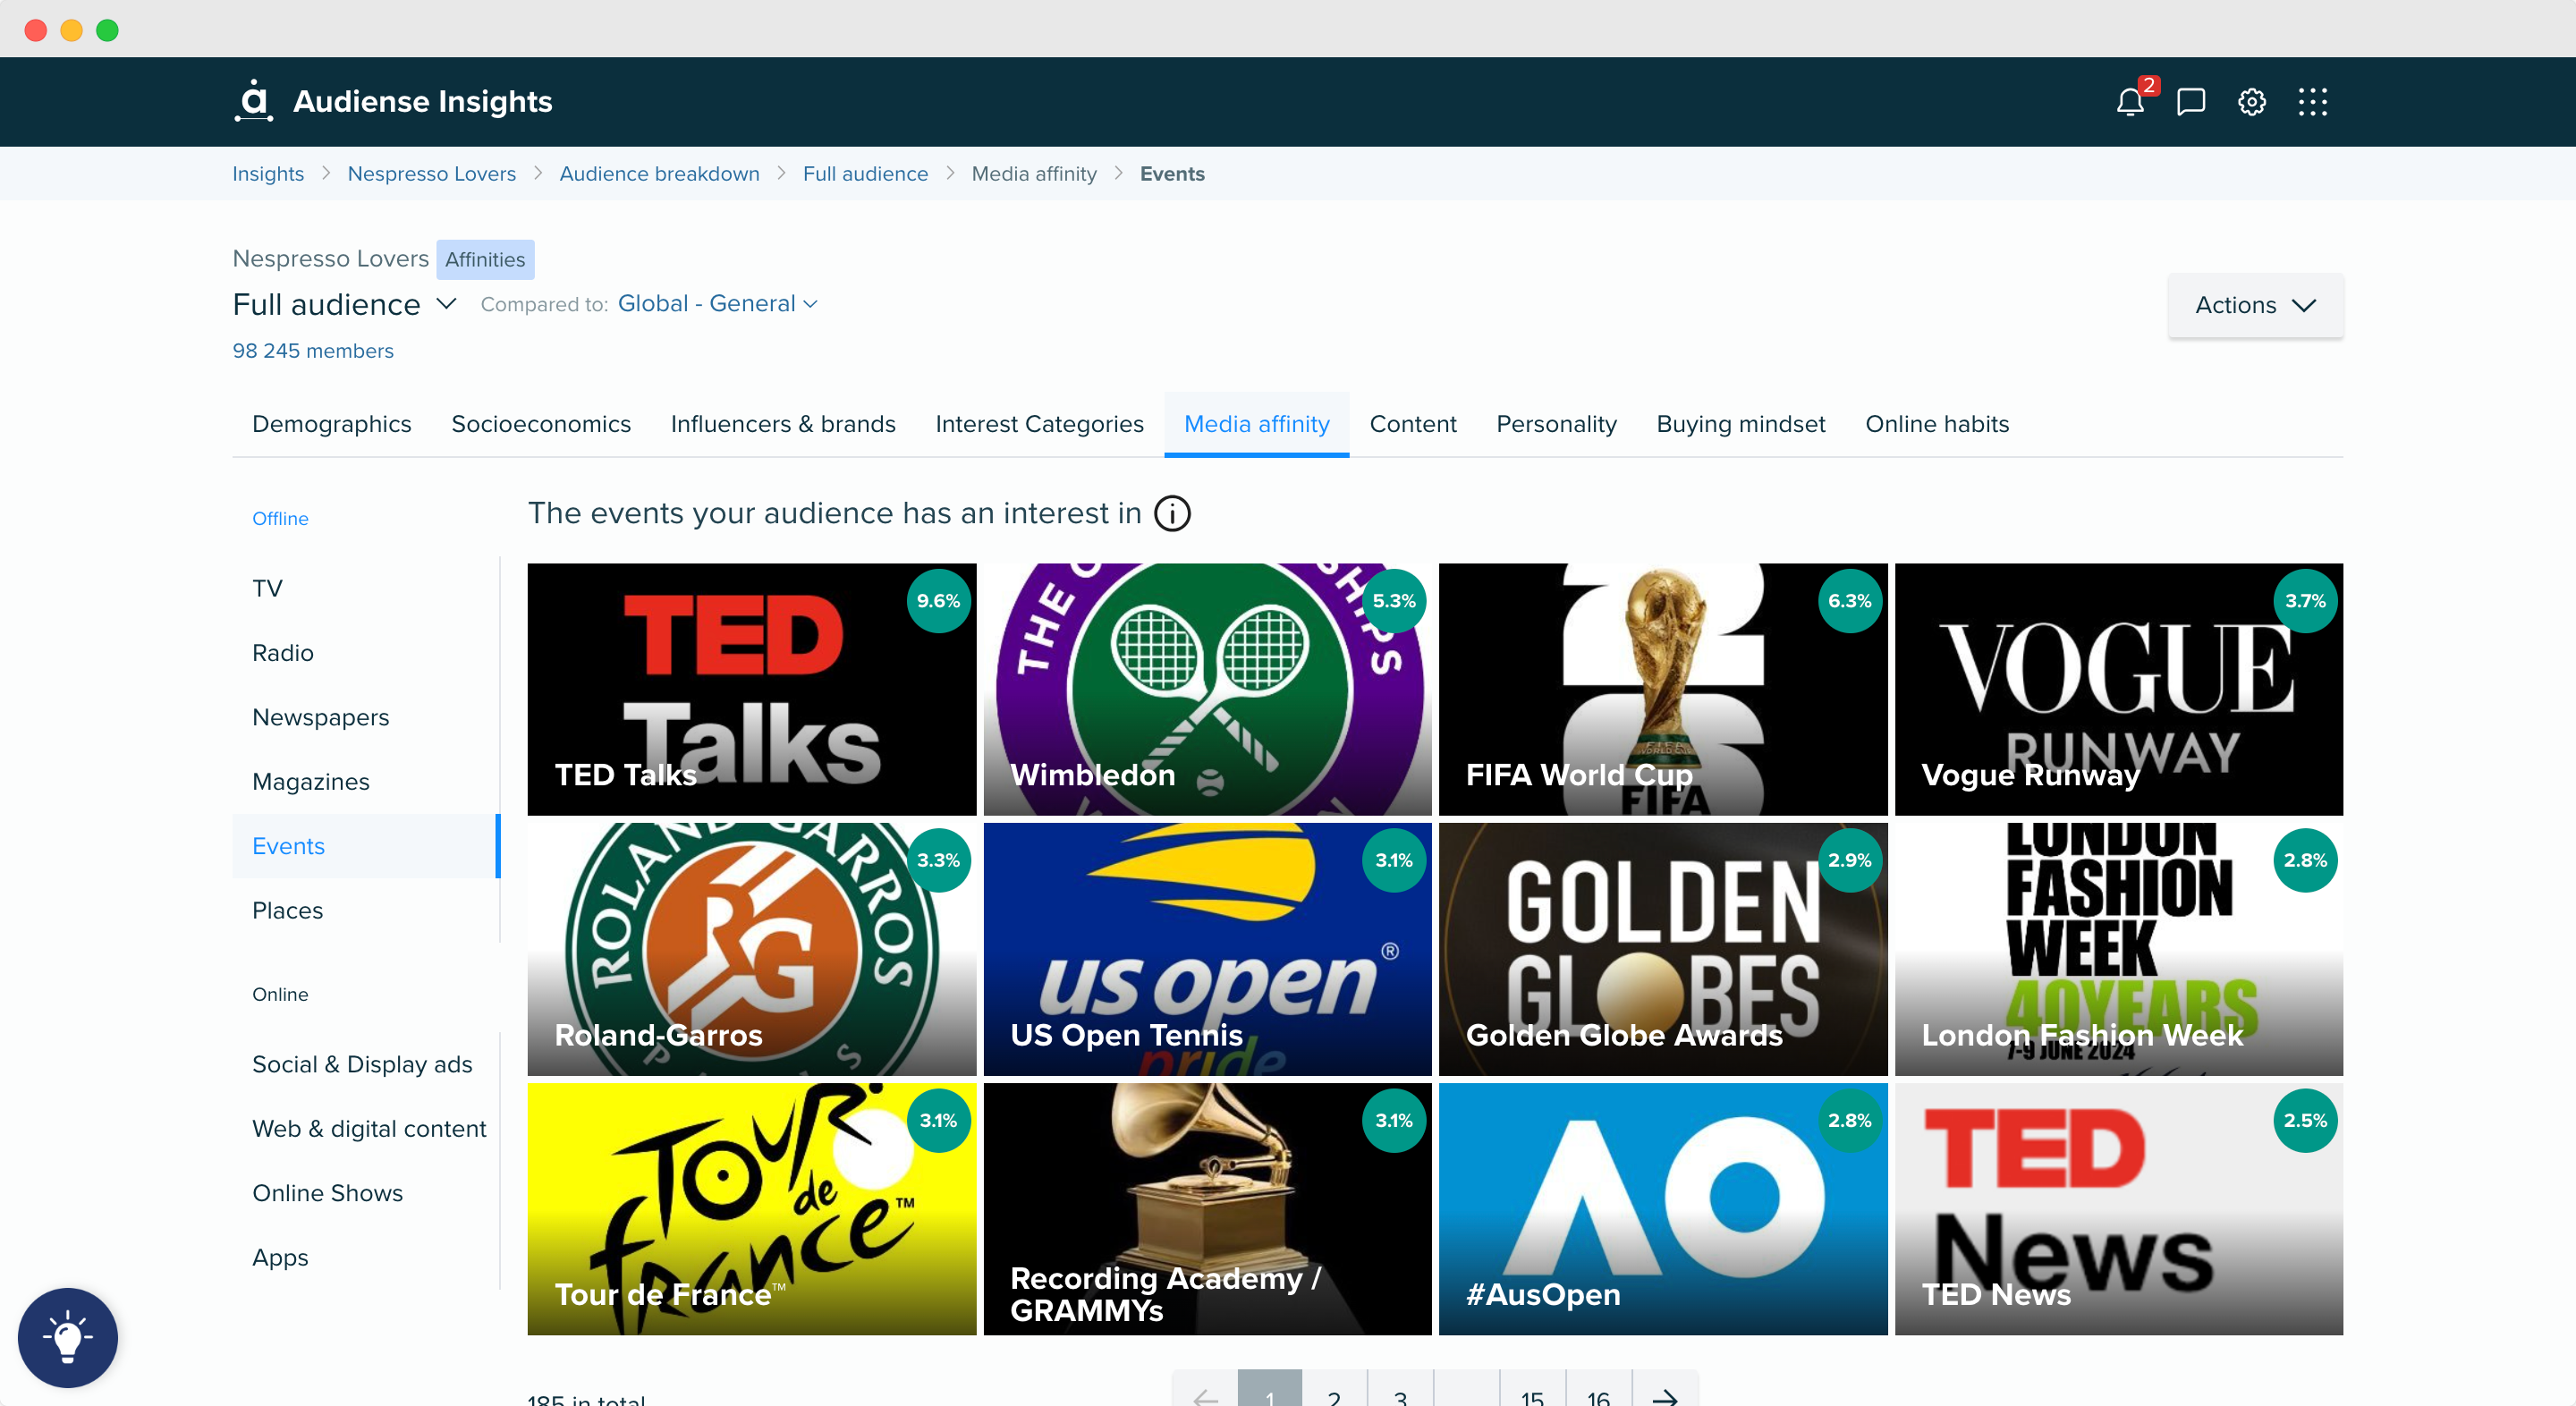Image resolution: width=2576 pixels, height=1406 pixels.
Task: Open the notifications bell
Action: [2129, 102]
